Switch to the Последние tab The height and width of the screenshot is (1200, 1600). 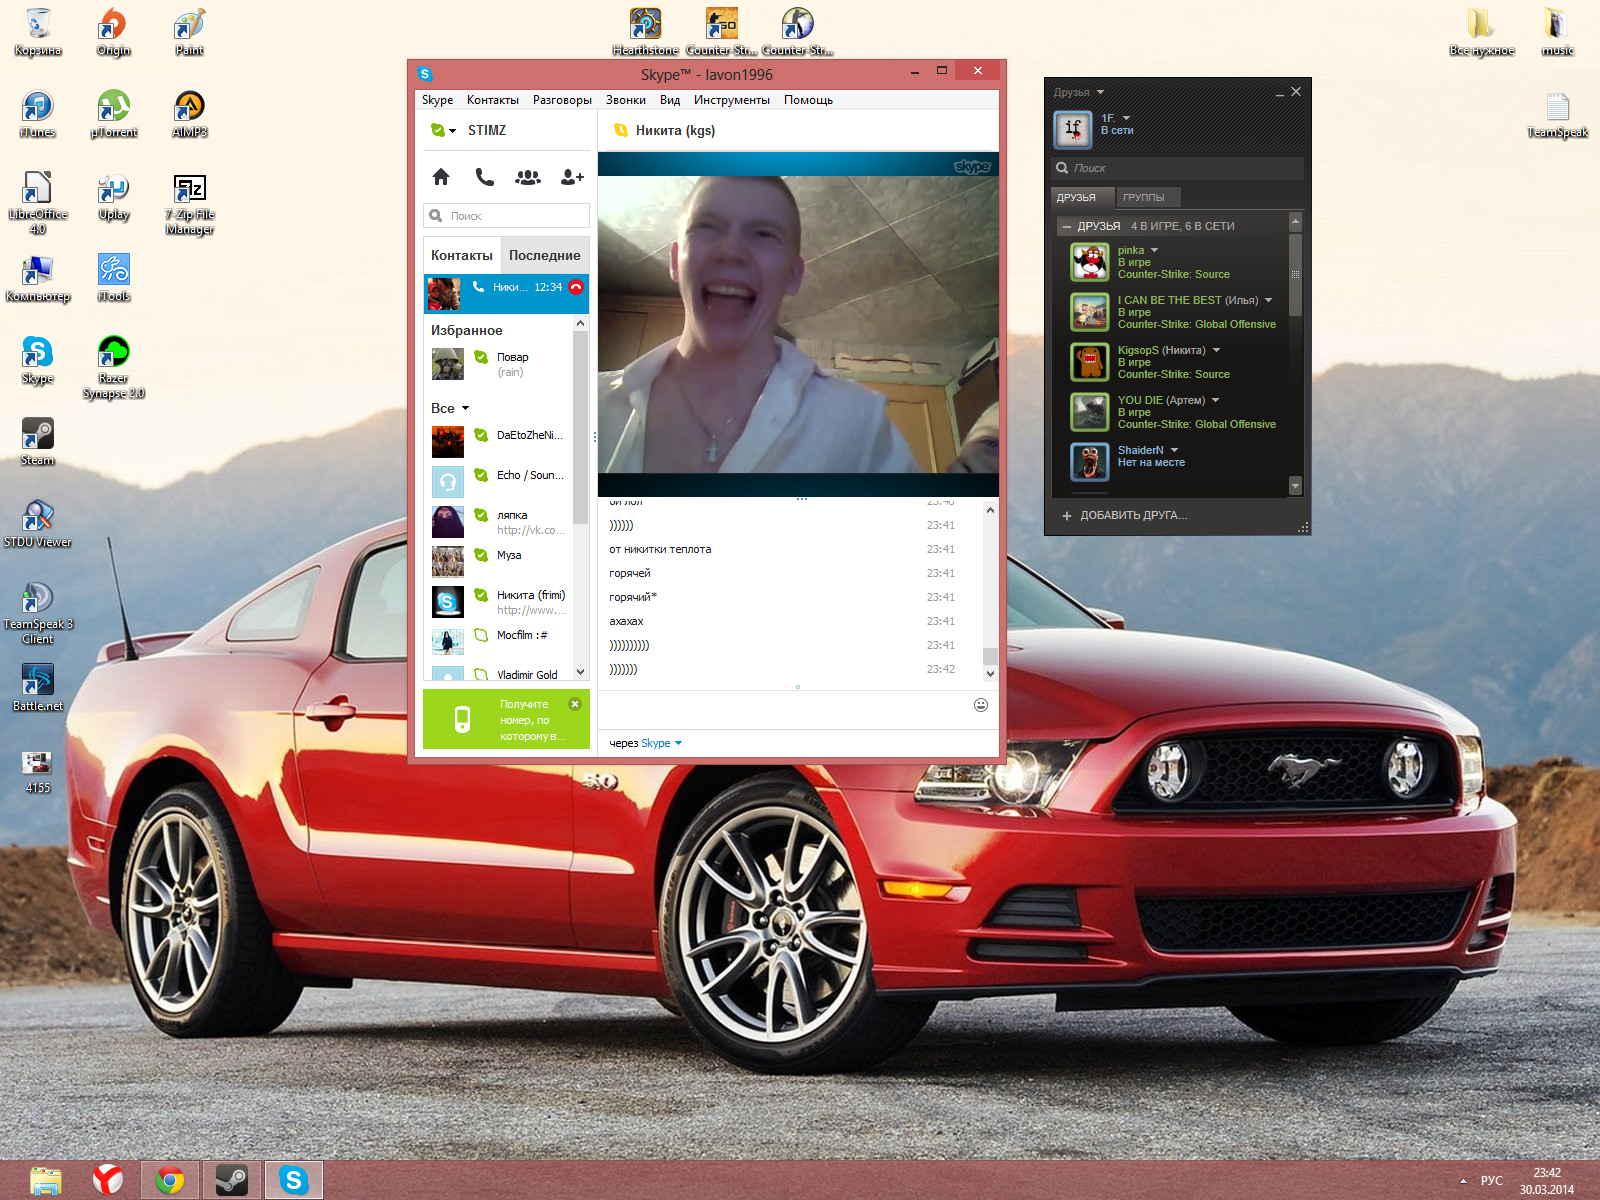[544, 255]
